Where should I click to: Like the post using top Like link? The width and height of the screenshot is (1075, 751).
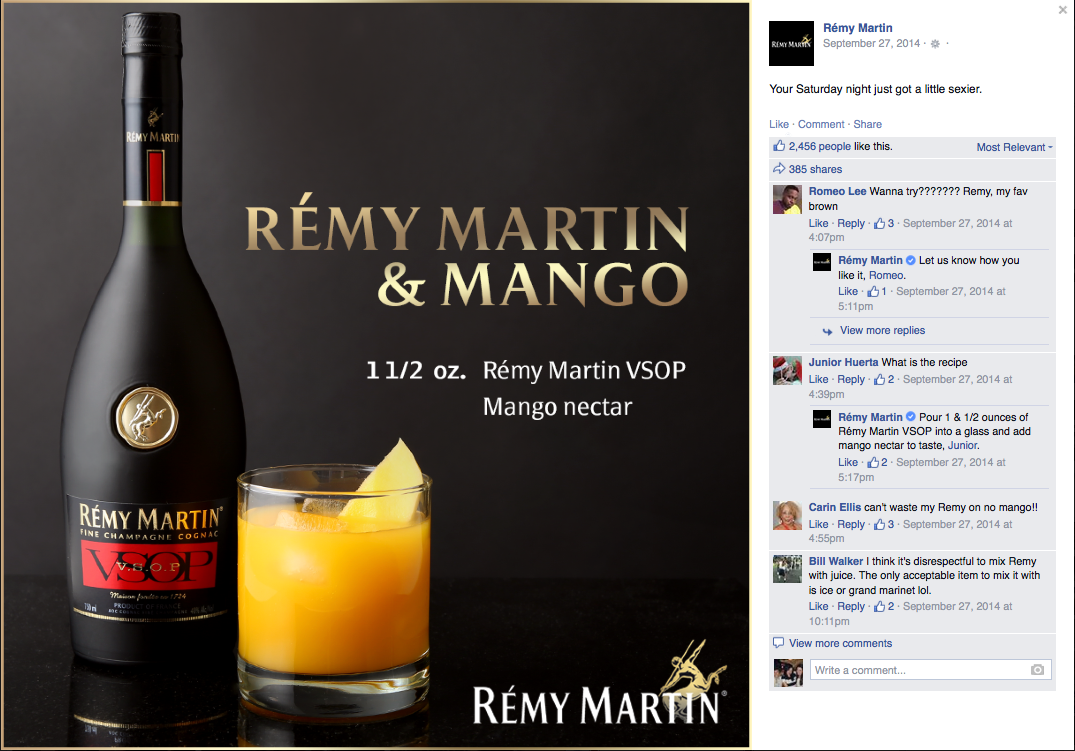(x=779, y=124)
